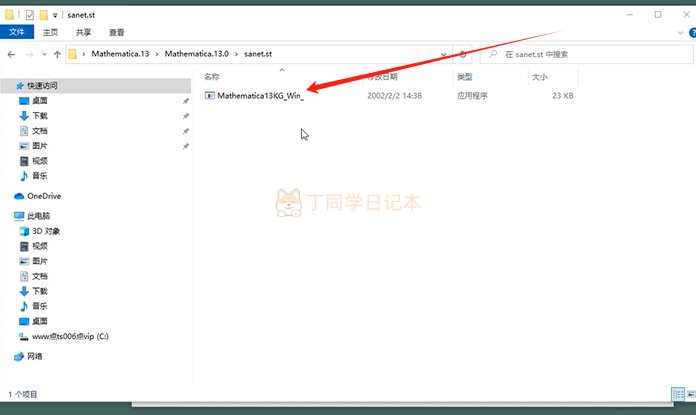The image size is (696, 415).
Task: Click the pin icon beside quick access 文档
Action: point(186,131)
